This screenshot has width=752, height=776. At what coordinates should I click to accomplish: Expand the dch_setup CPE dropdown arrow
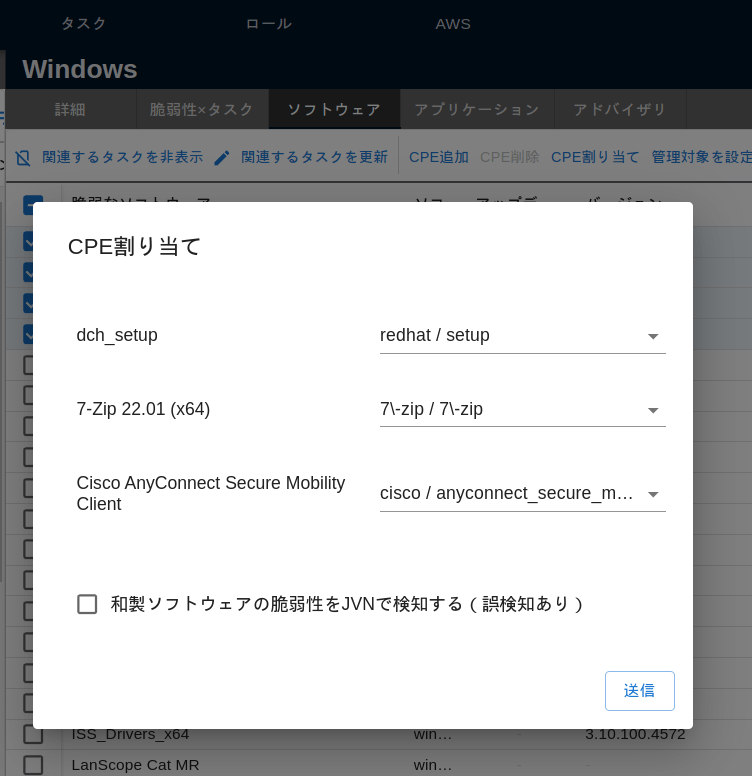[x=652, y=337]
